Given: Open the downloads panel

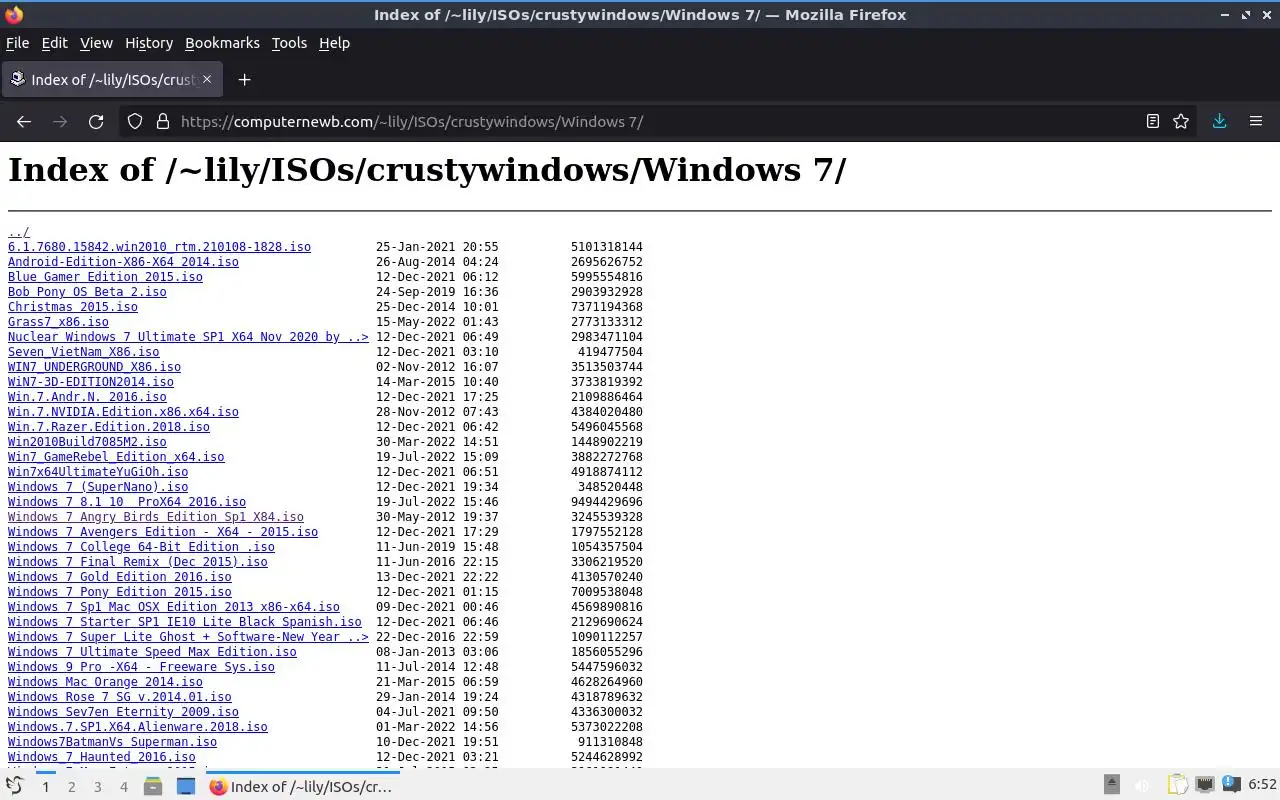Looking at the screenshot, I should (1219, 121).
